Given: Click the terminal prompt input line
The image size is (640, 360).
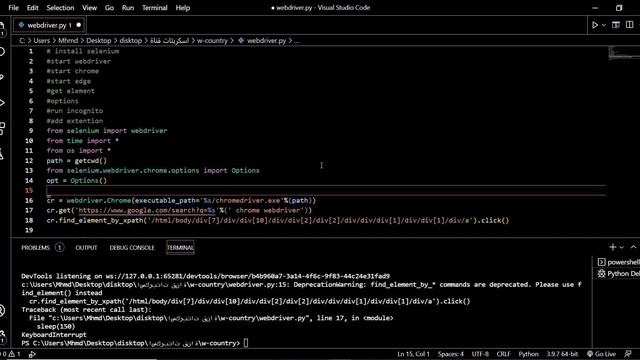Looking at the screenshot, I should [x=245, y=343].
